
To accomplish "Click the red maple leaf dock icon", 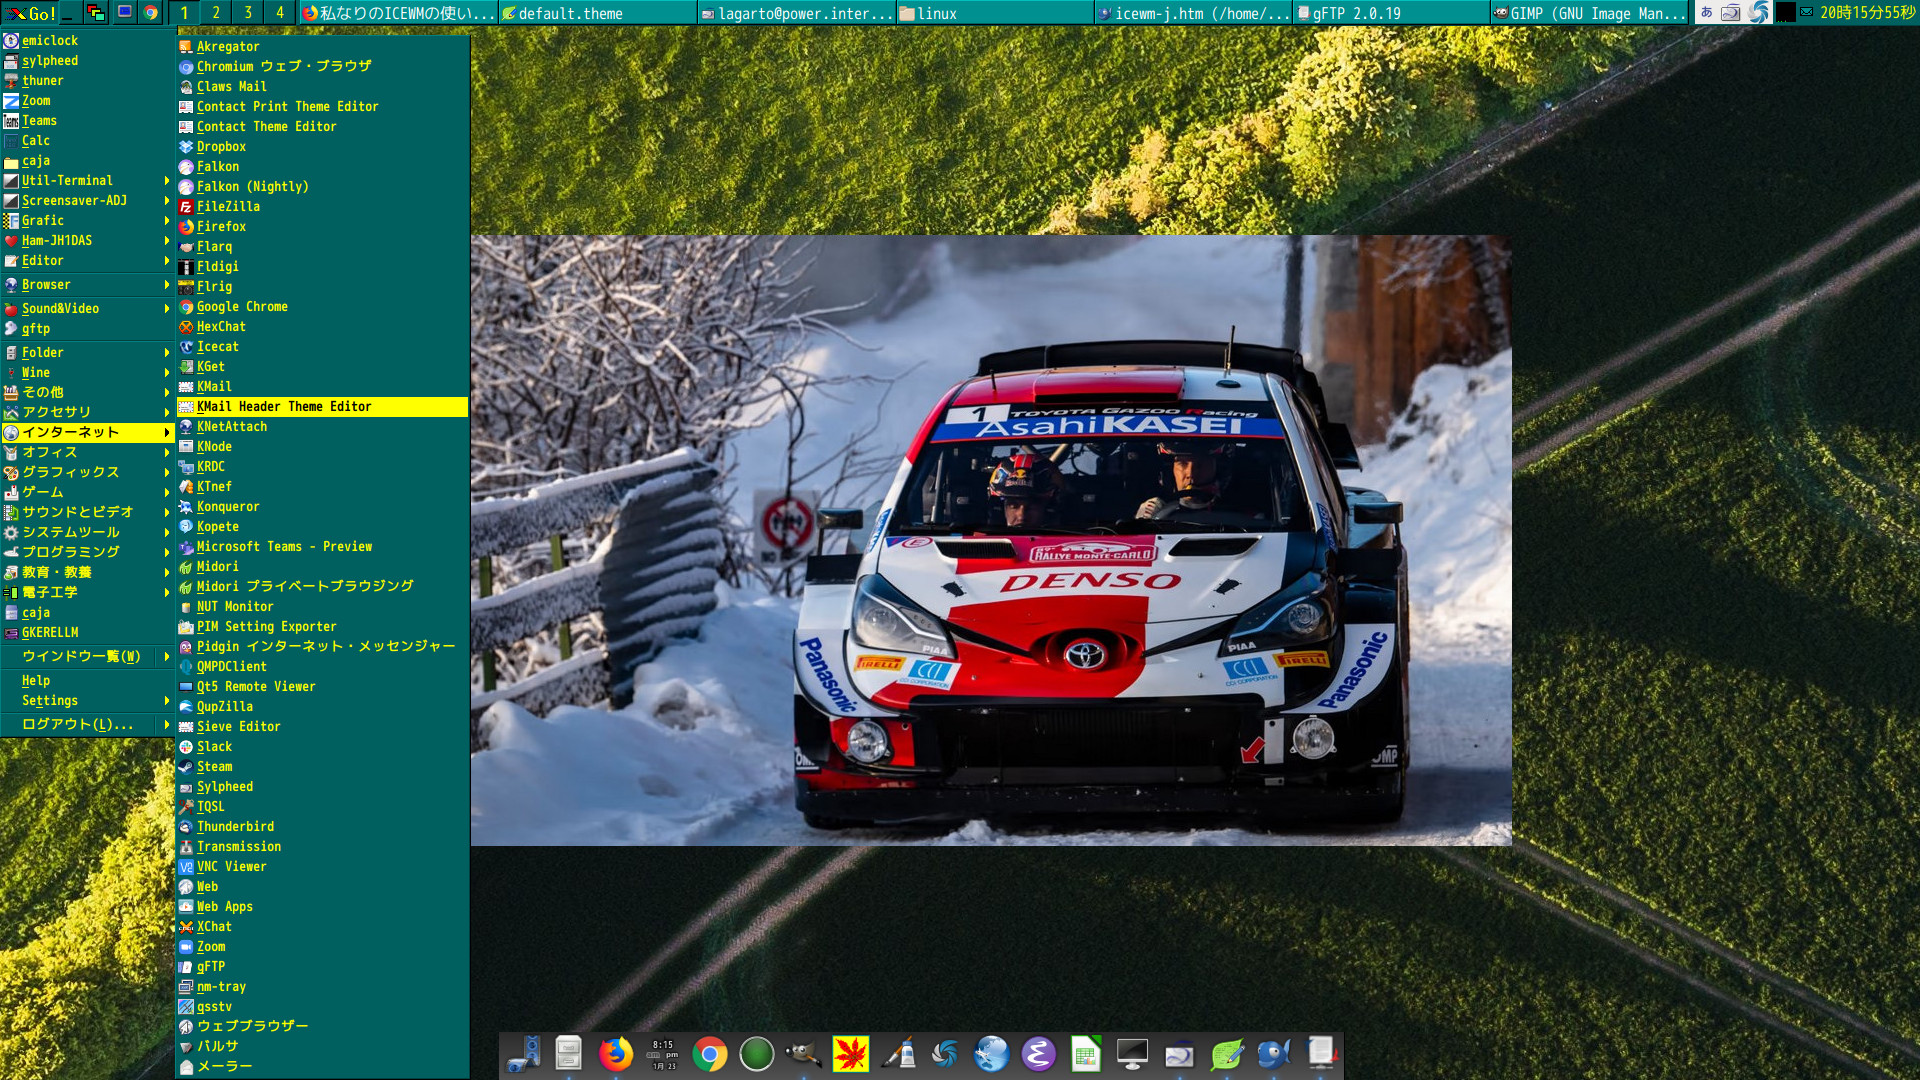I will click(850, 1054).
